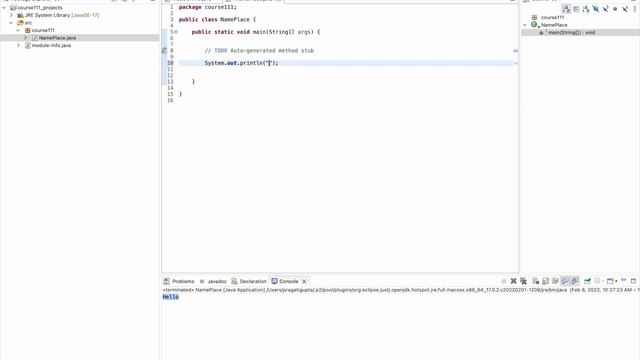Screen dimensions: 640x360
Task: Click the terminated NamePlace launch description
Action: (x=401, y=290)
